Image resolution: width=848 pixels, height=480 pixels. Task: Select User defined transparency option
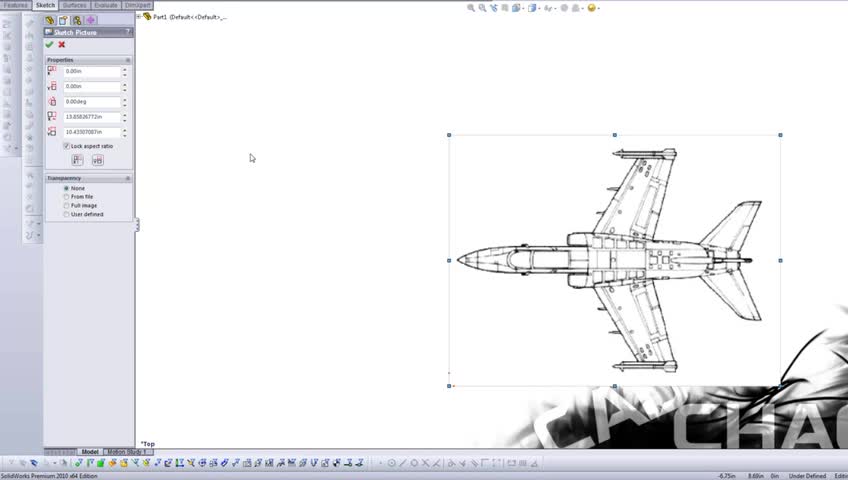point(67,214)
